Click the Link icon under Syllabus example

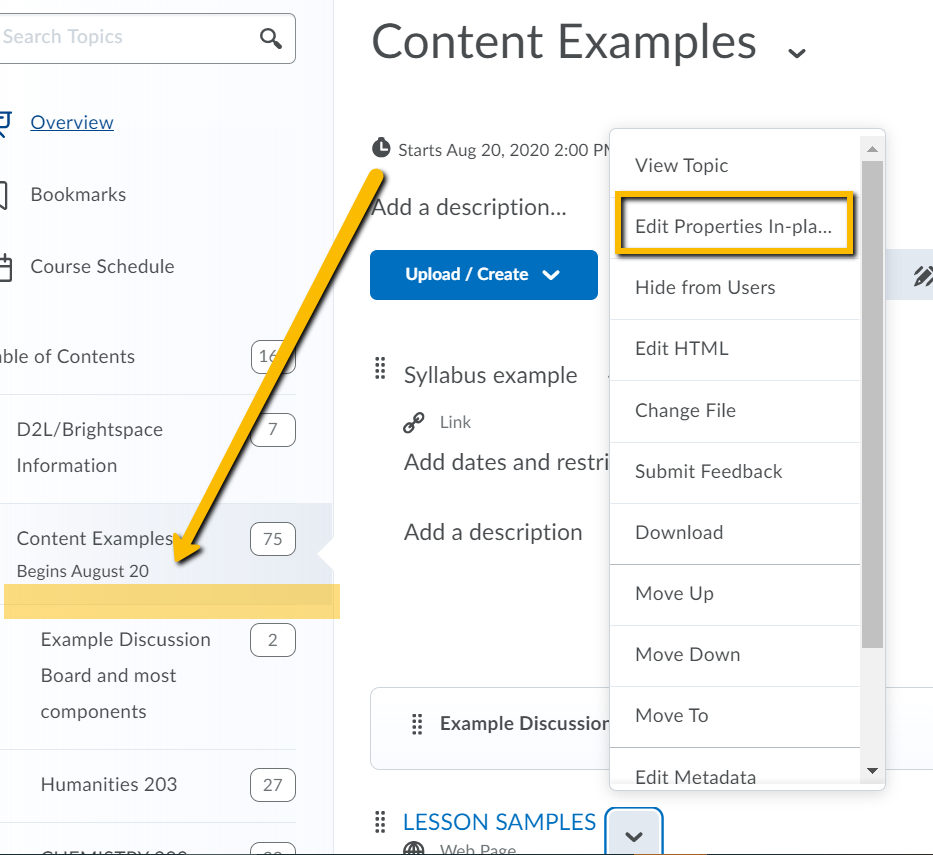point(413,421)
